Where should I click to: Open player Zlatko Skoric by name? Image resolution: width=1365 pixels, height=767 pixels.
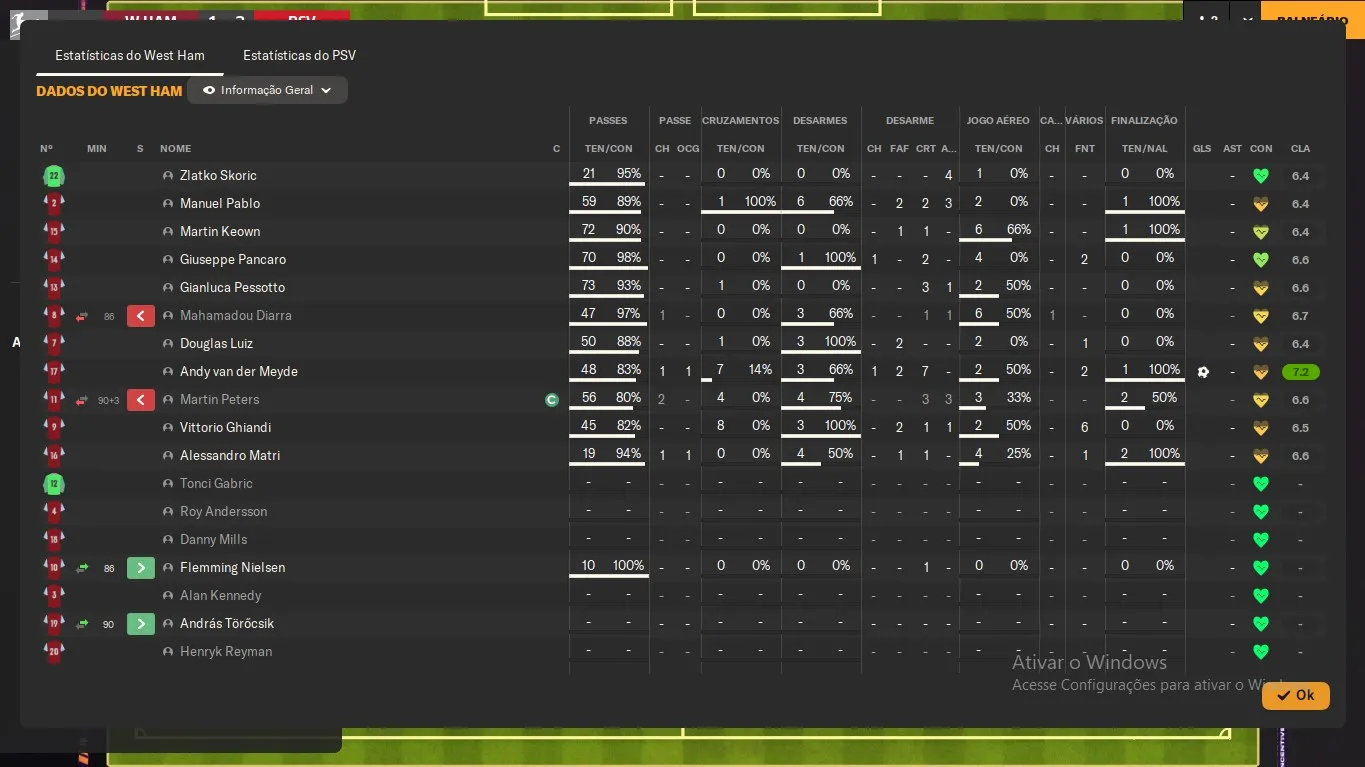click(218, 176)
